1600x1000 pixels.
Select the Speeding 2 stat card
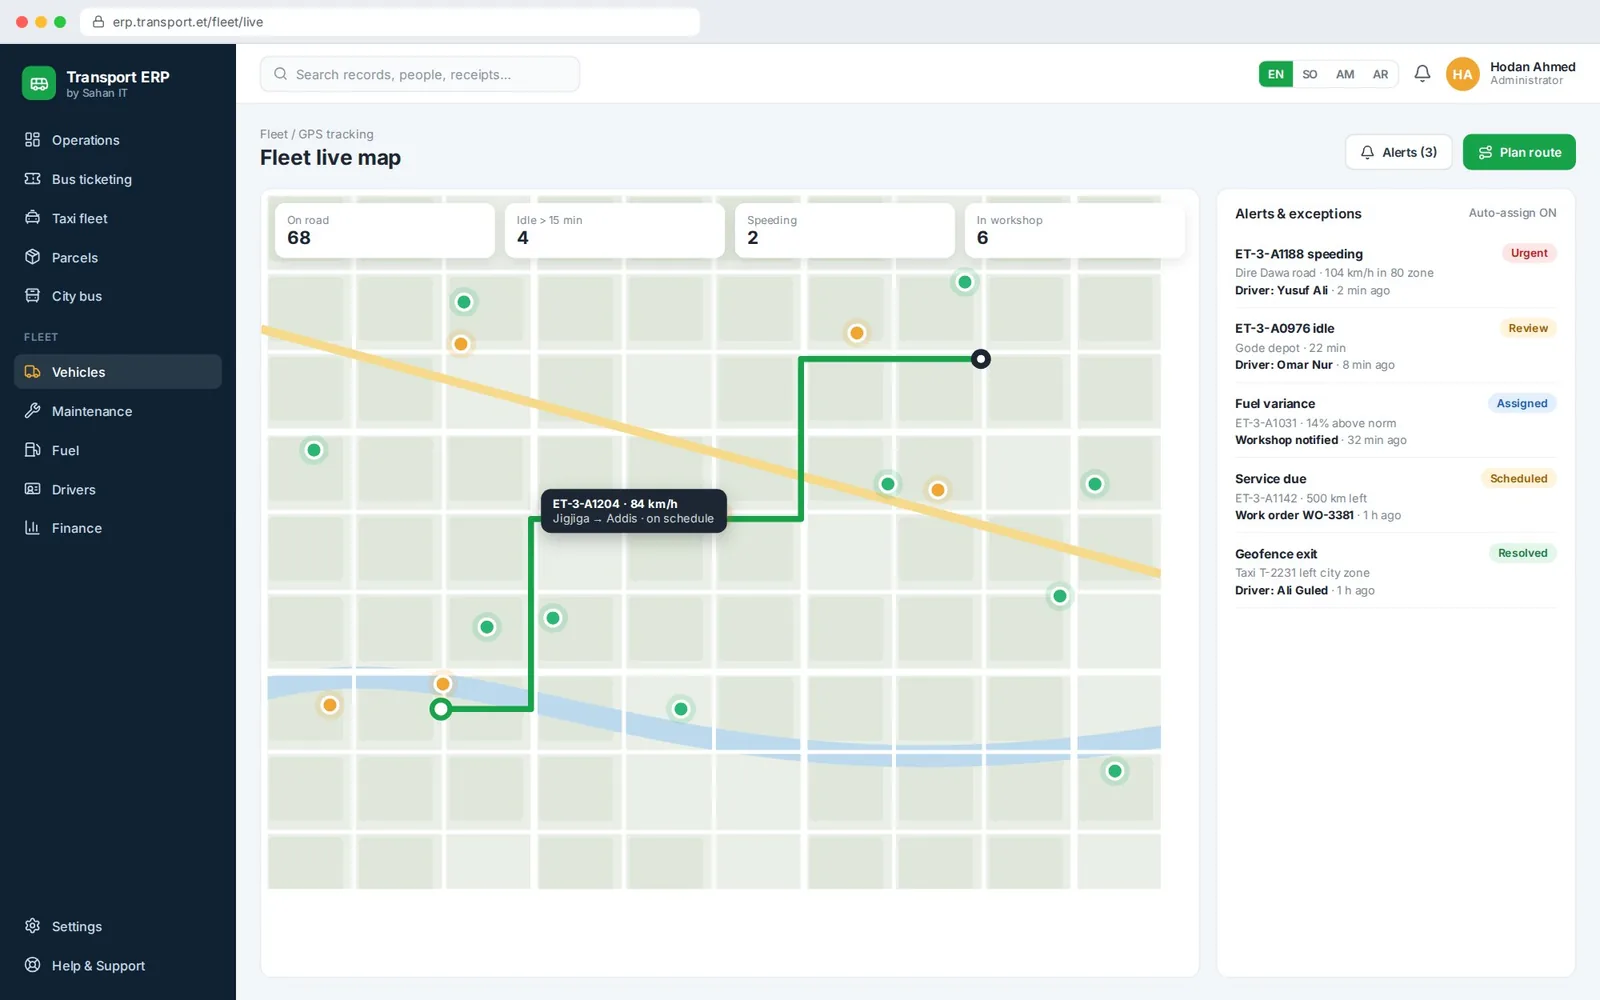point(845,230)
